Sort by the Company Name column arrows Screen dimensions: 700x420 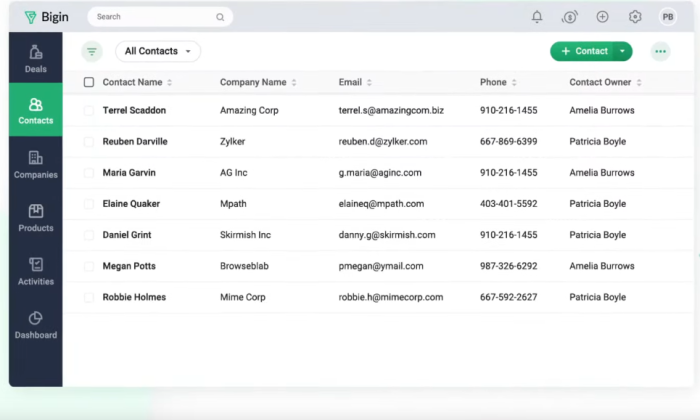coord(294,82)
